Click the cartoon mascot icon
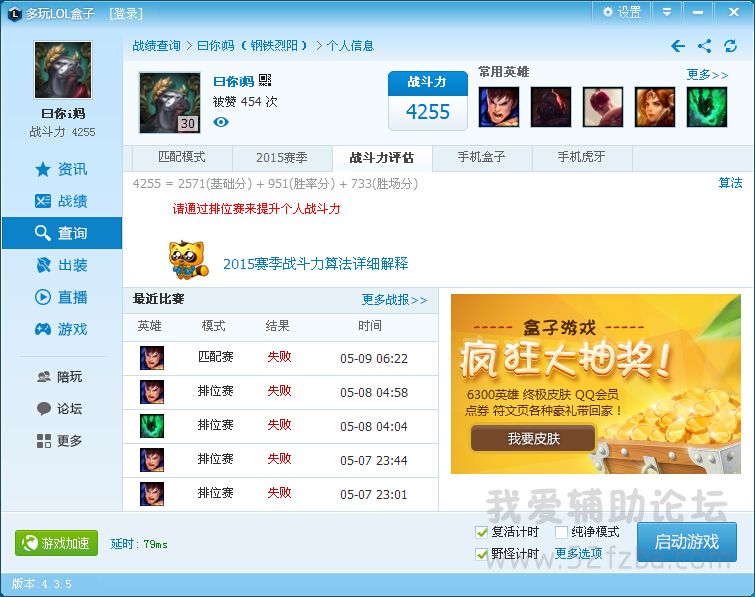 [x=189, y=260]
